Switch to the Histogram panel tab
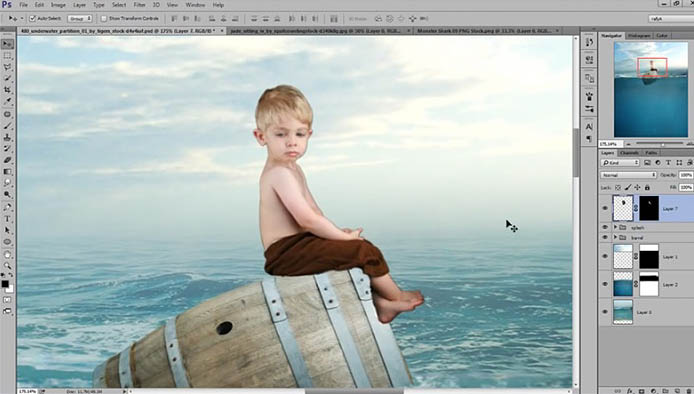Image resolution: width=694 pixels, height=394 pixels. (639, 35)
